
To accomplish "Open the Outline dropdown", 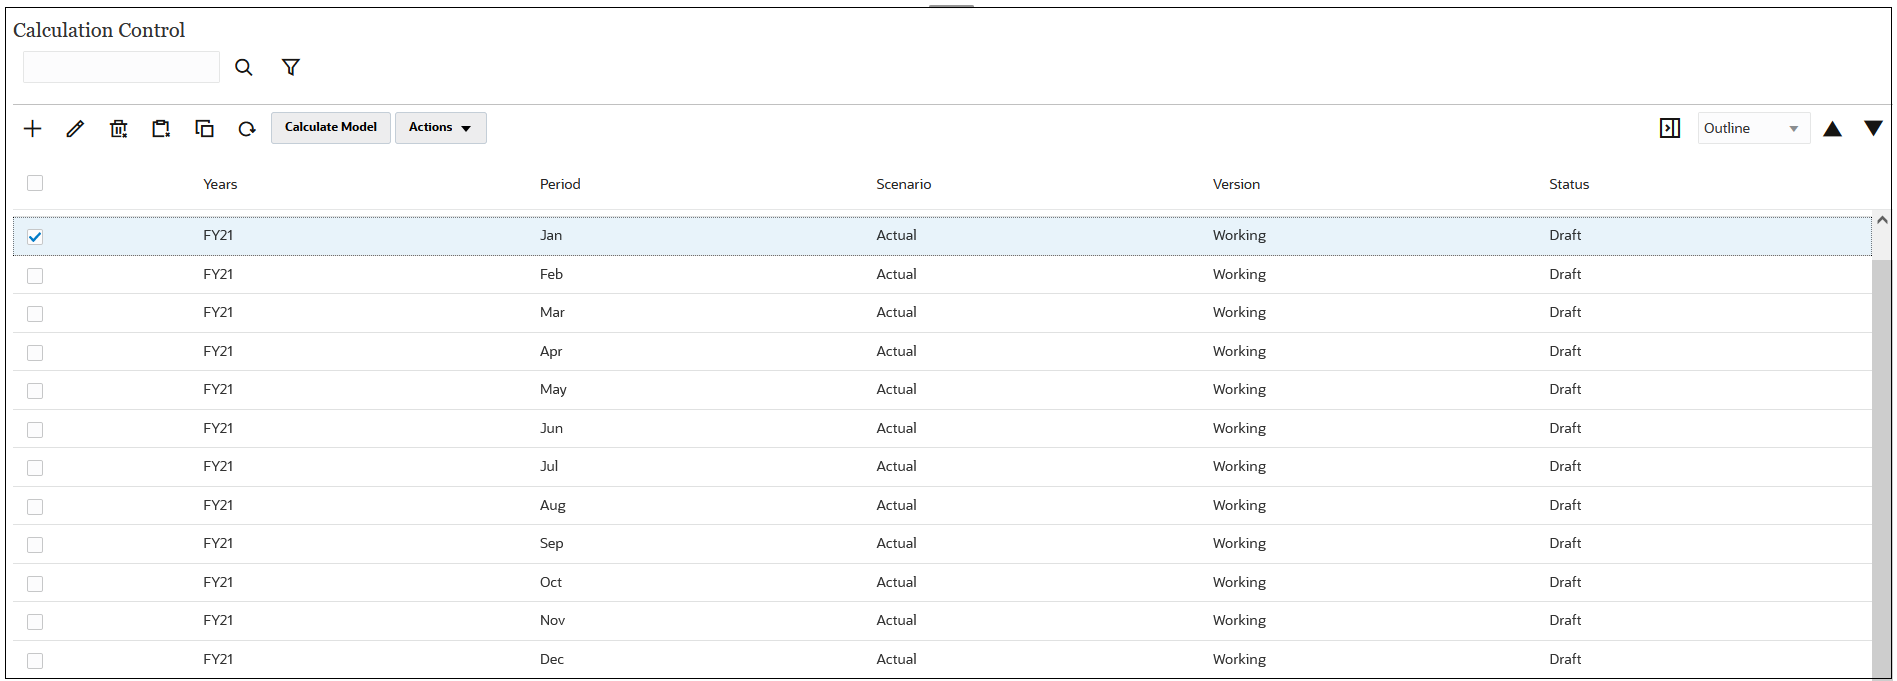I will pyautogui.click(x=1753, y=128).
